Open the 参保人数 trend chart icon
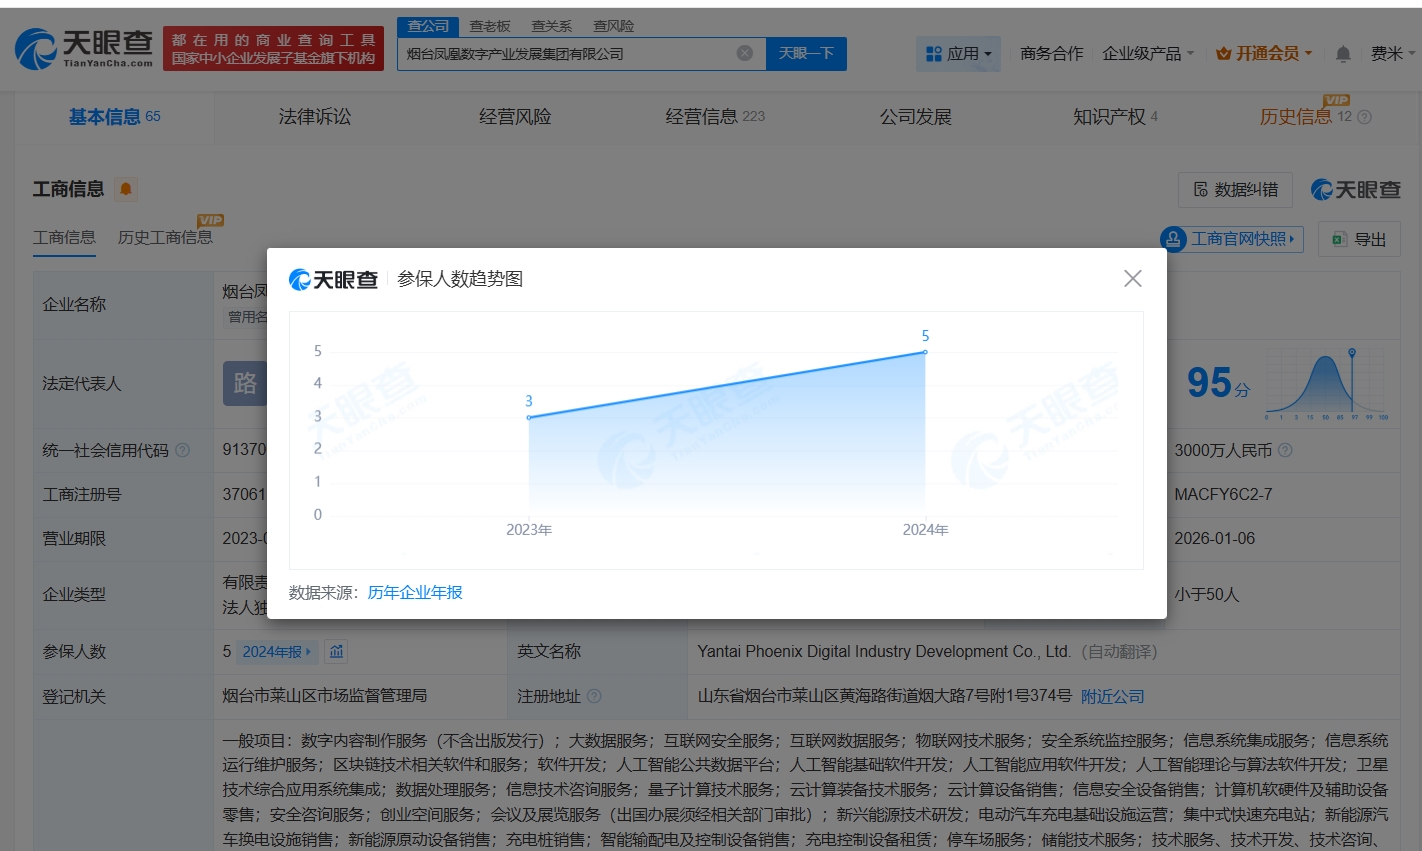Image resolution: width=1422 pixels, height=851 pixels. click(x=337, y=651)
